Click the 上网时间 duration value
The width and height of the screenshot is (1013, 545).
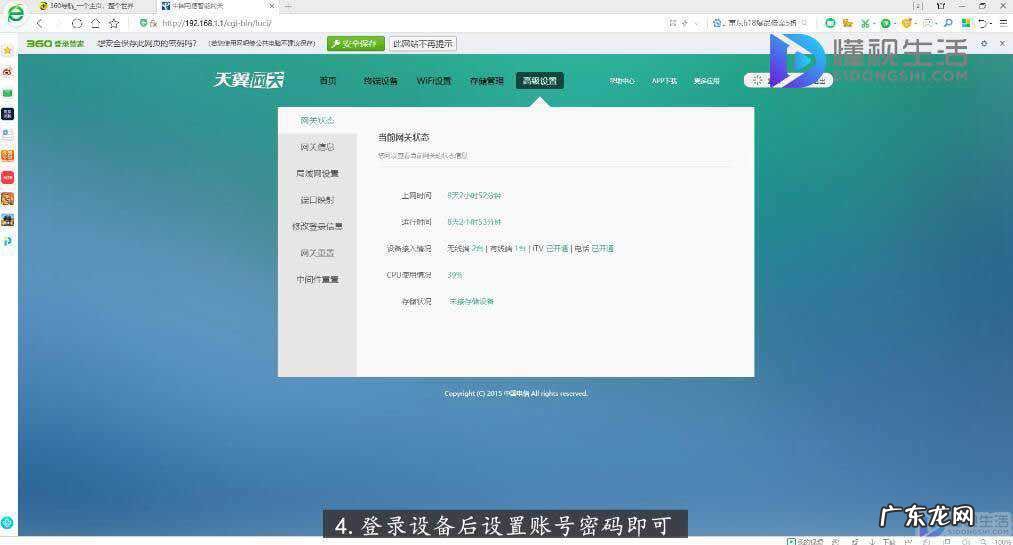pyautogui.click(x=474, y=195)
